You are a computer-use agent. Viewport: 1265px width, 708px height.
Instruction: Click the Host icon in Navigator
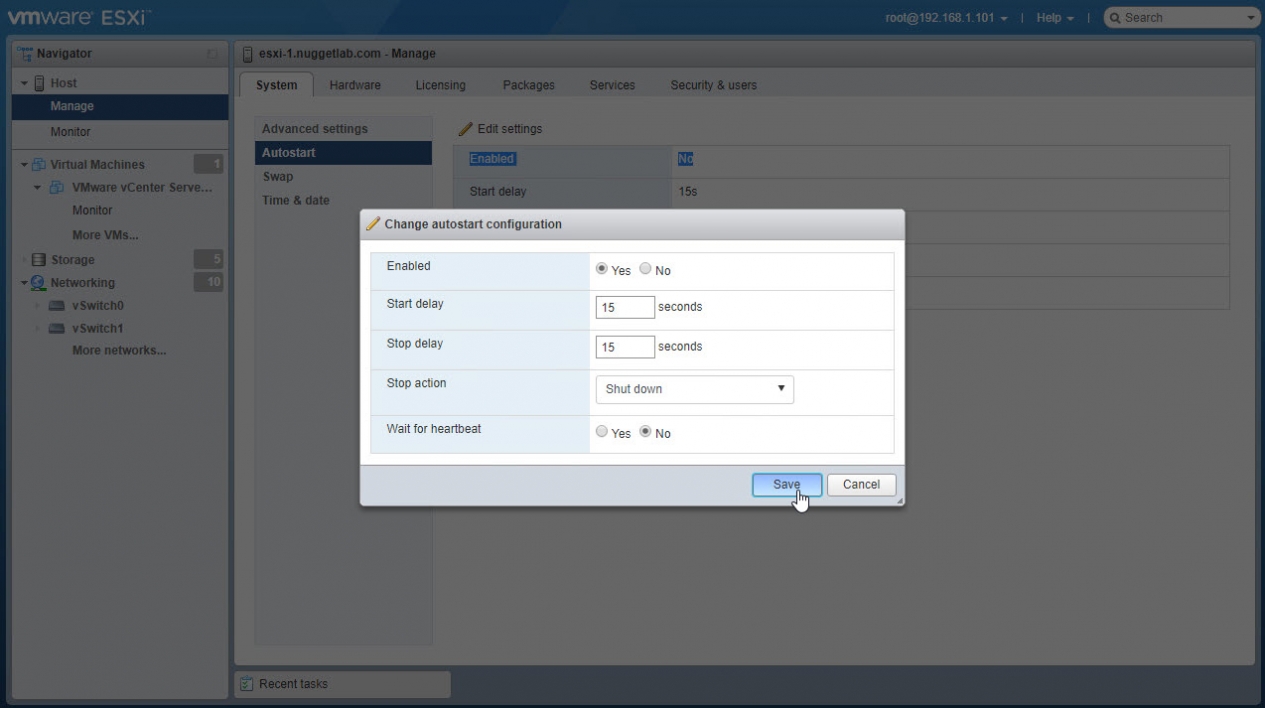[x=38, y=83]
